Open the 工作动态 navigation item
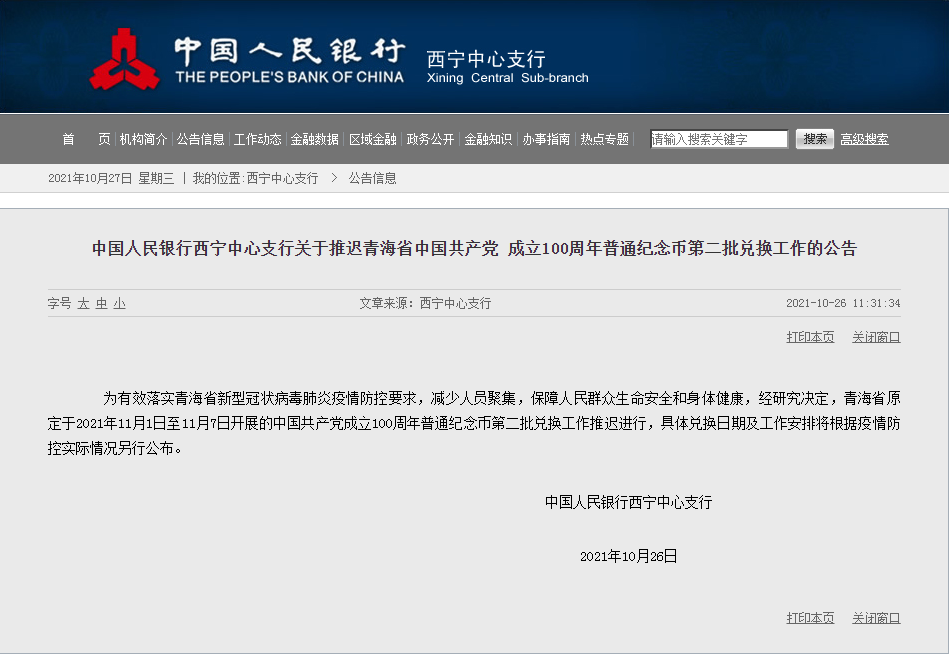Image resolution: width=950 pixels, height=655 pixels. point(257,139)
